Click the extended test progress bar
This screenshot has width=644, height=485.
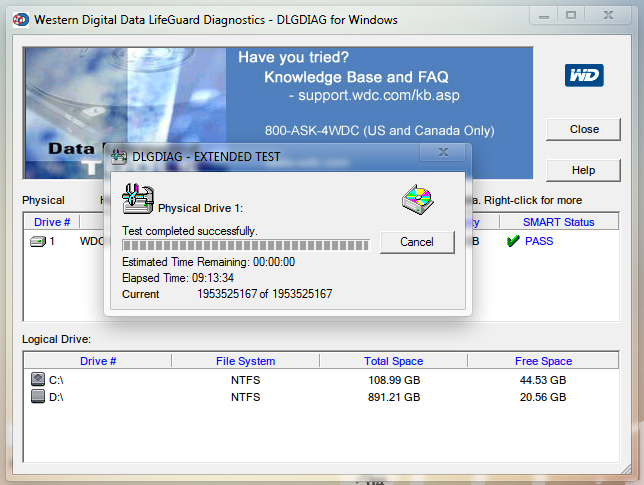pos(246,246)
